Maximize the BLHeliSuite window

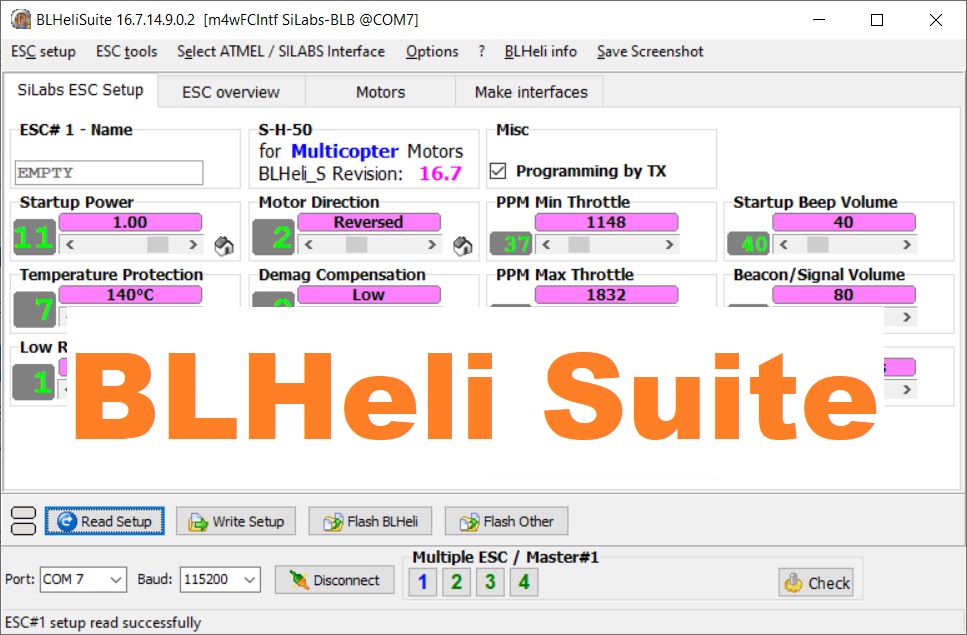click(877, 20)
